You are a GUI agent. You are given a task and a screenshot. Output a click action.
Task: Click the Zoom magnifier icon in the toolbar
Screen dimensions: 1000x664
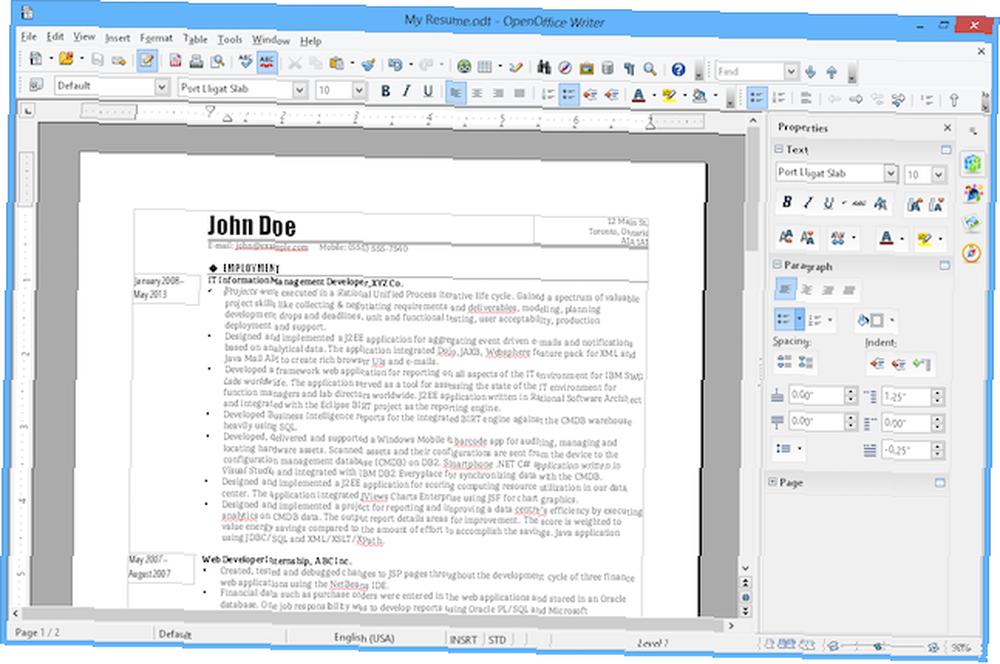650,69
